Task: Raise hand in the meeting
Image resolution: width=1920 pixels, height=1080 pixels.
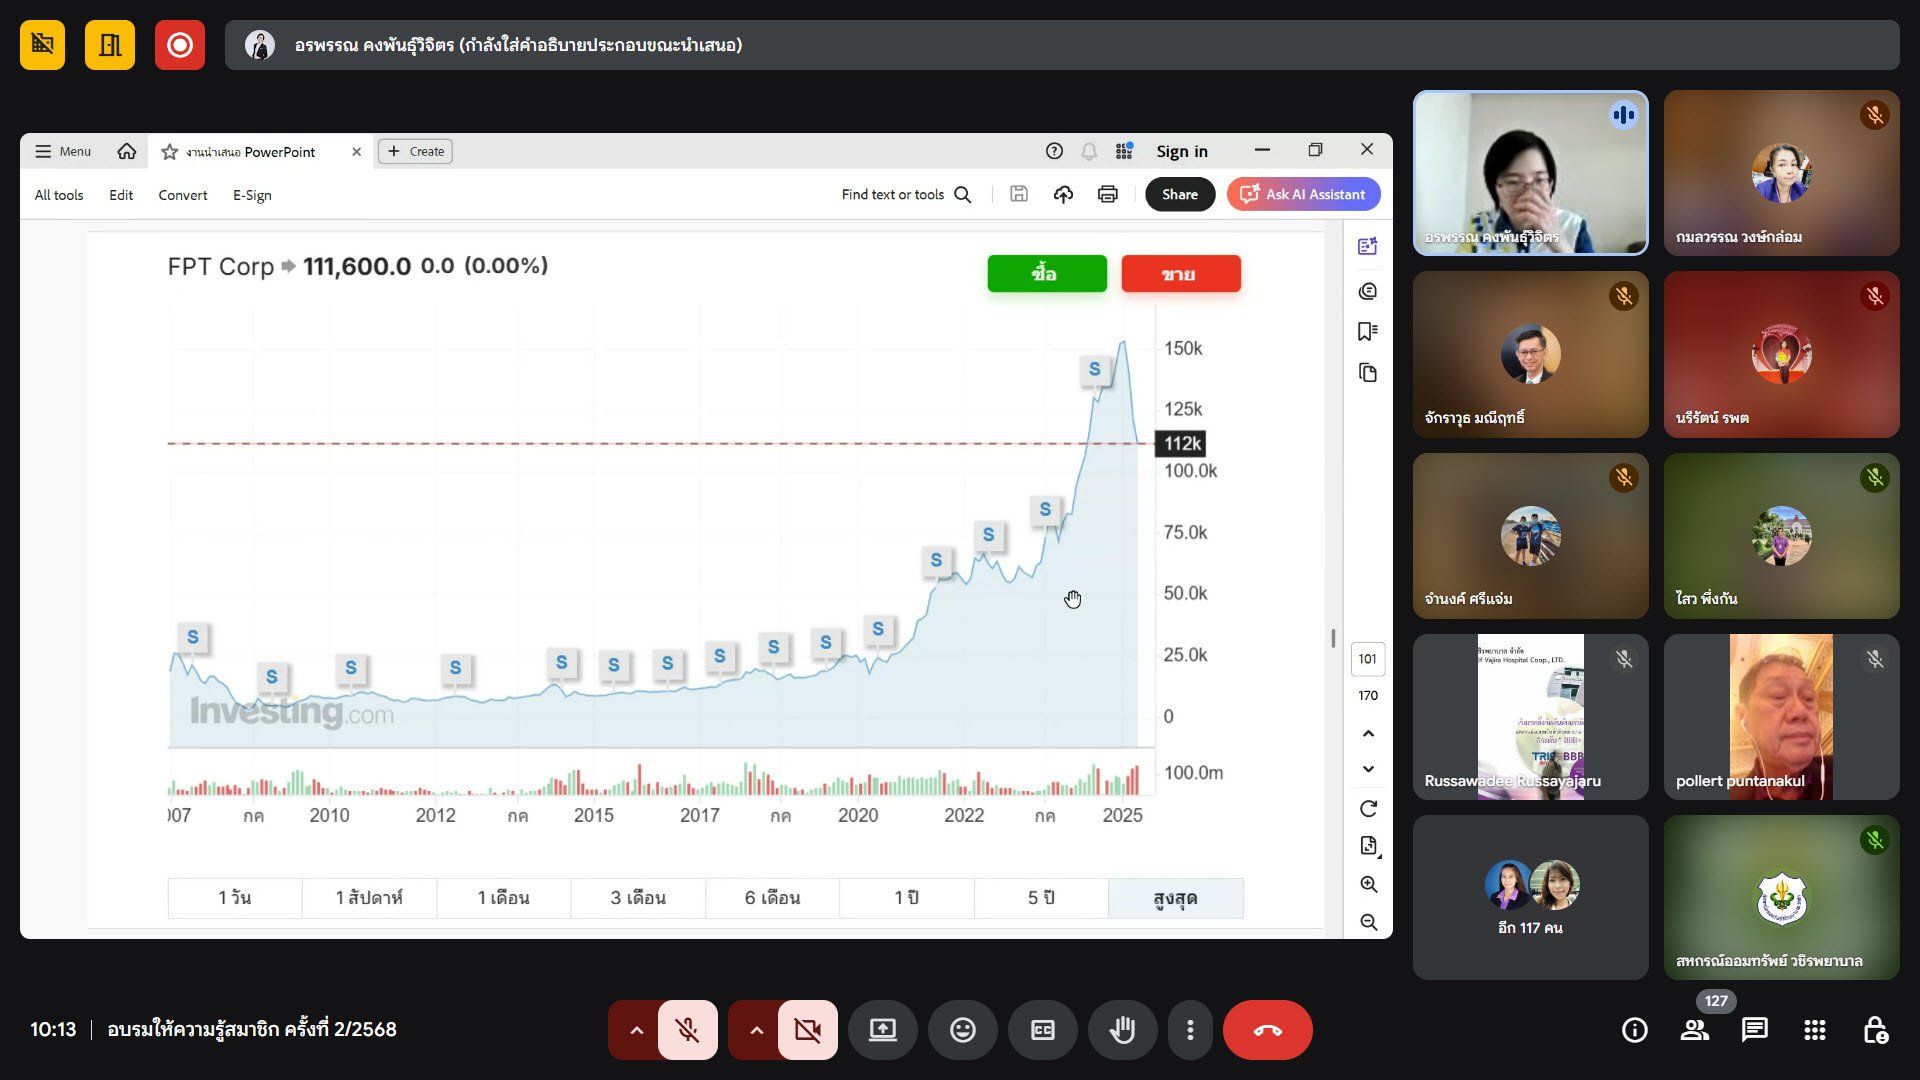Action: 1123,1030
